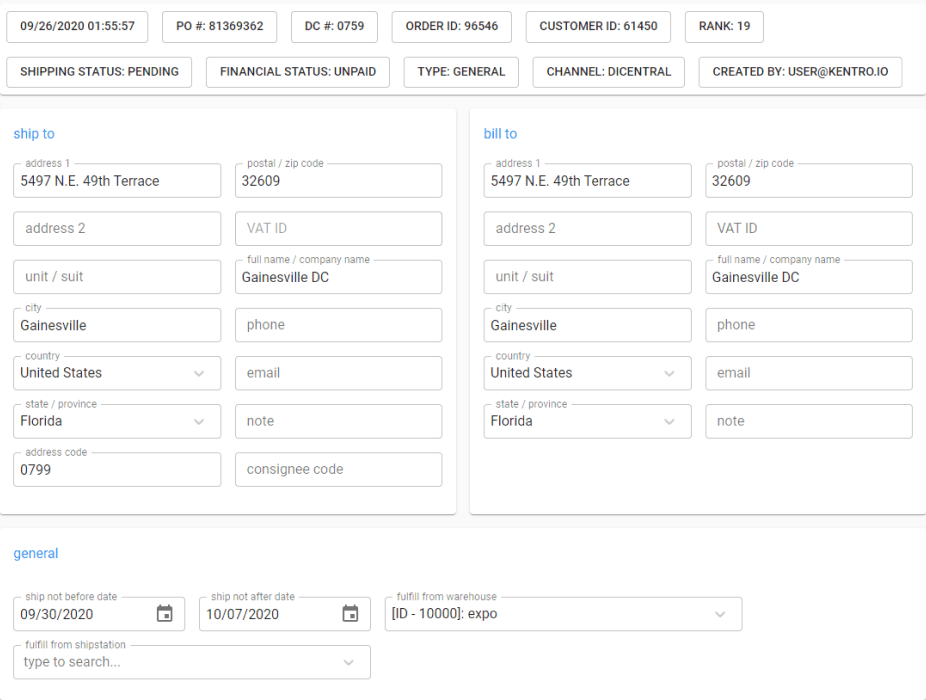Click the Order ID: 96546 chip
926x700 pixels.
click(452, 26)
